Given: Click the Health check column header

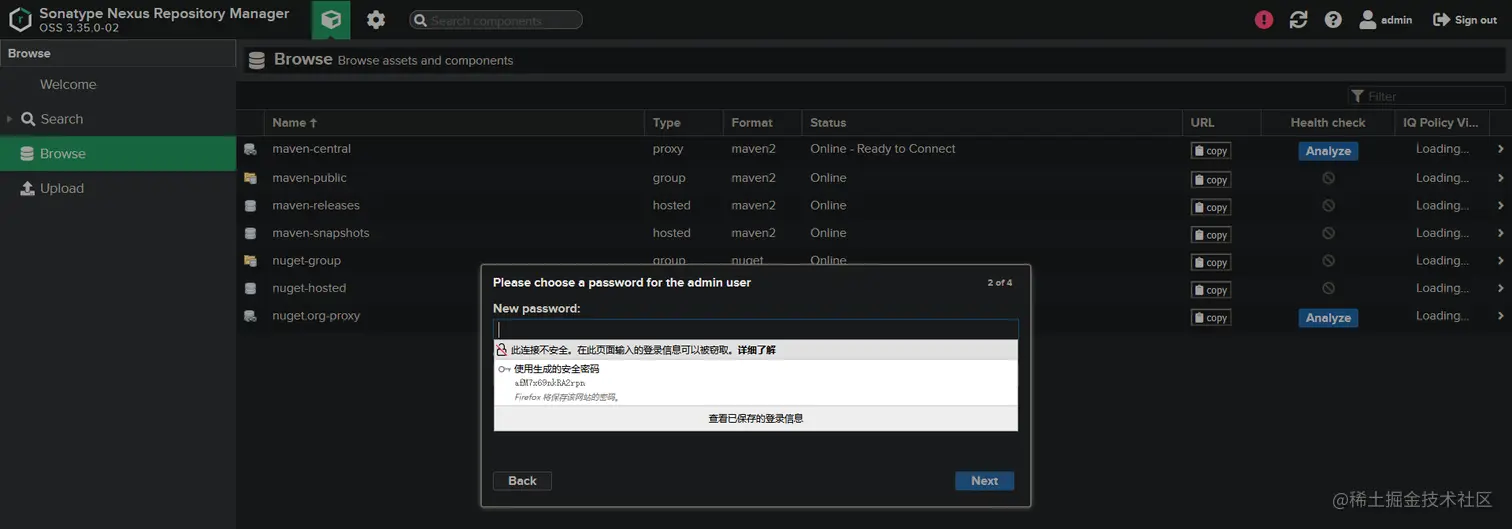Looking at the screenshot, I should point(1328,123).
